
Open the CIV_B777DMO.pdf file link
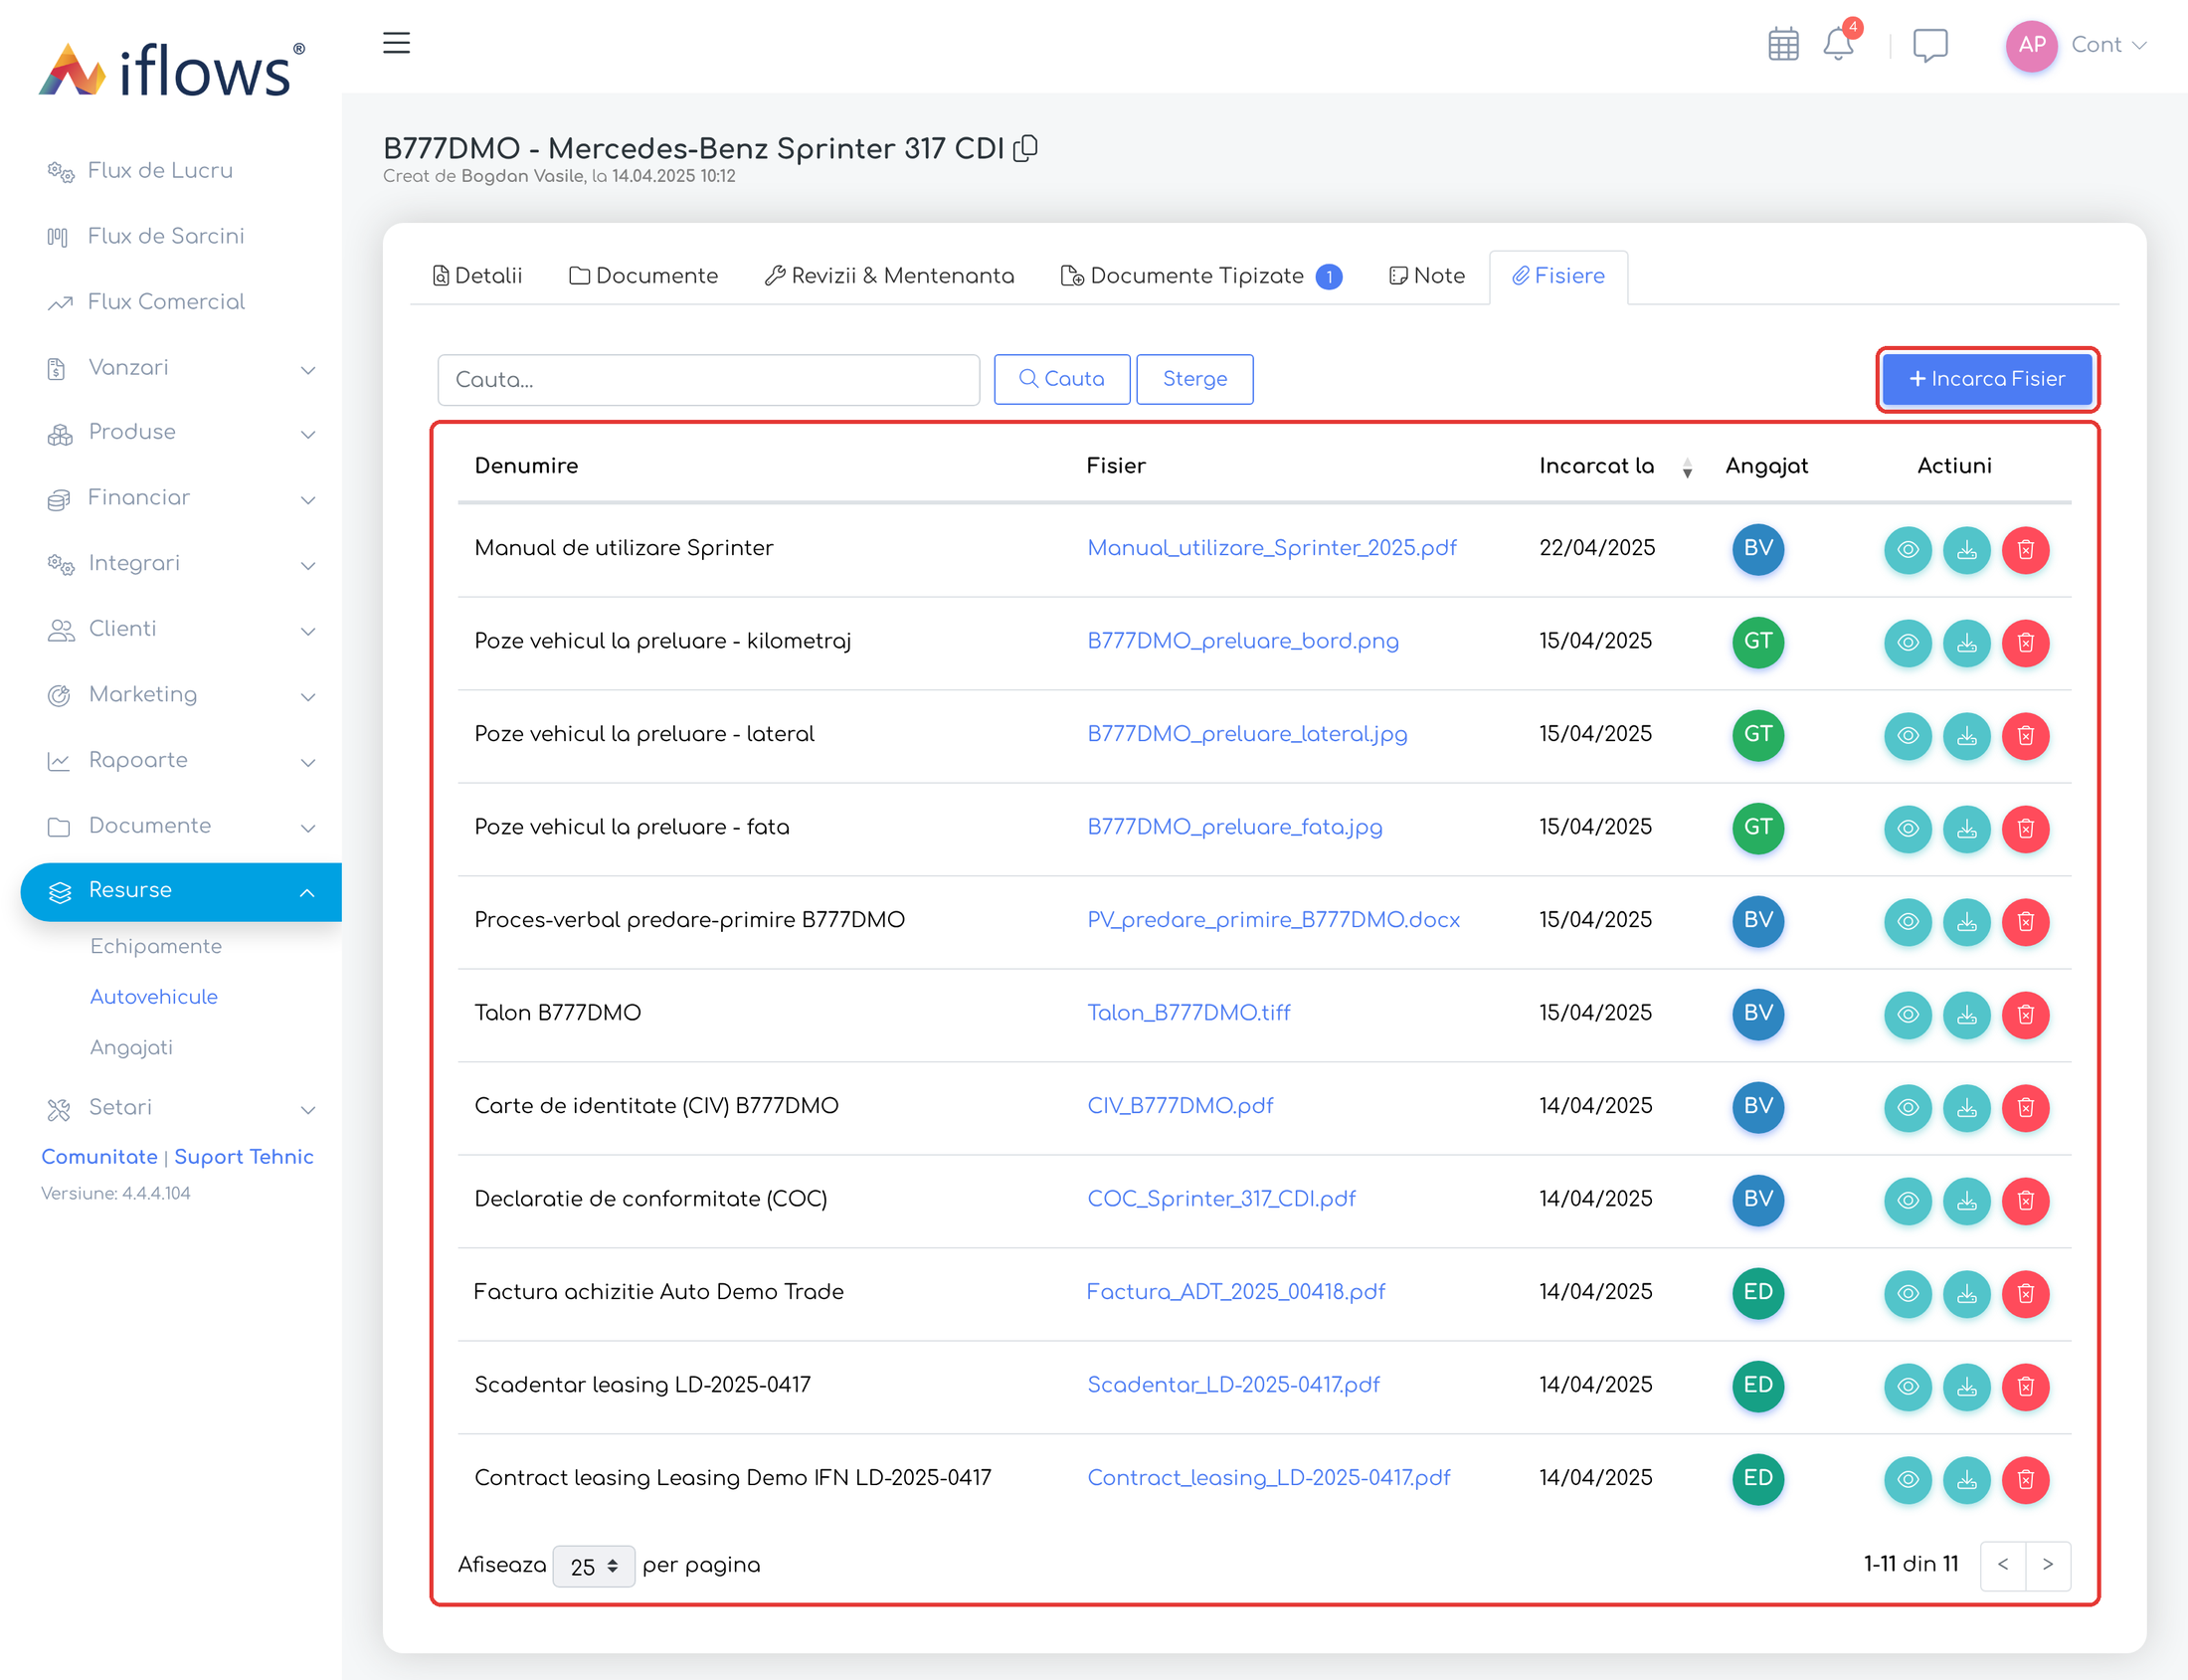click(1180, 1106)
